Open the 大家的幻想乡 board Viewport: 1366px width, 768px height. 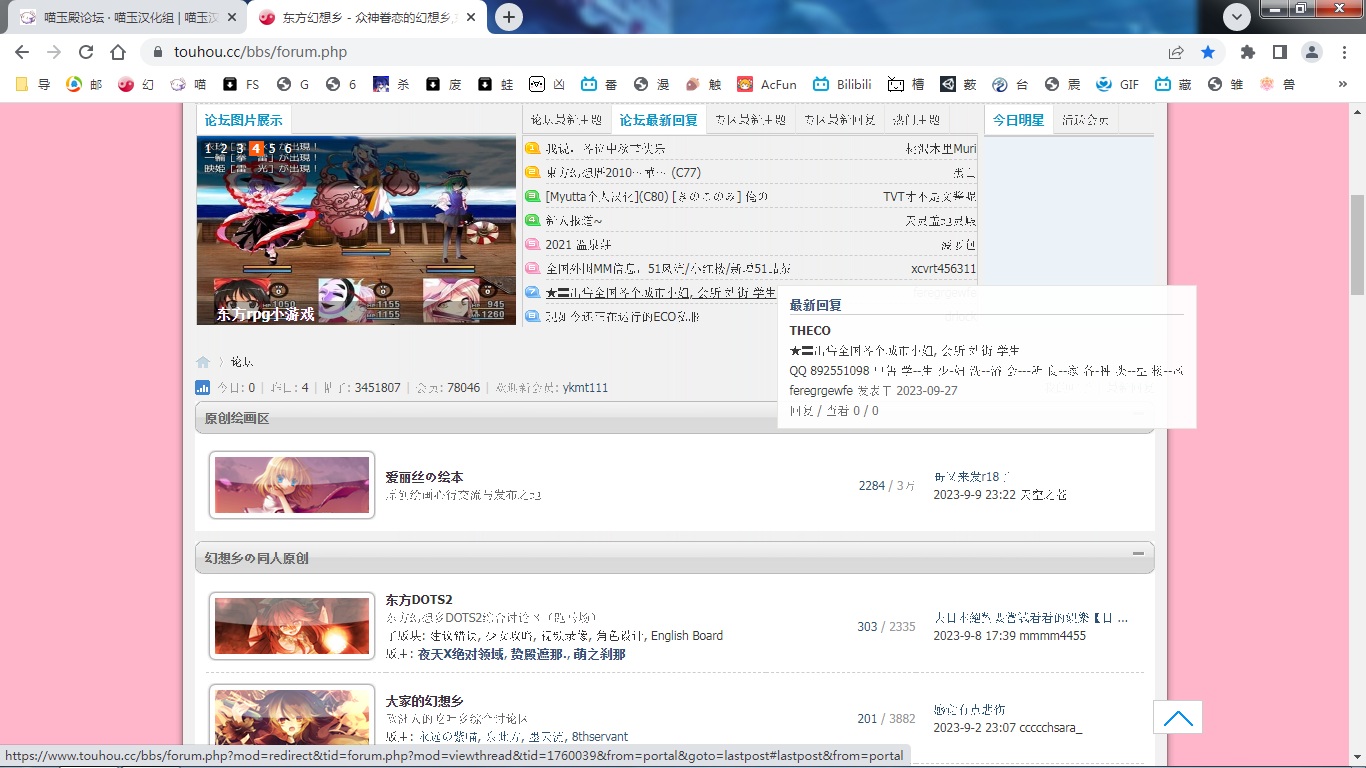click(x=424, y=701)
